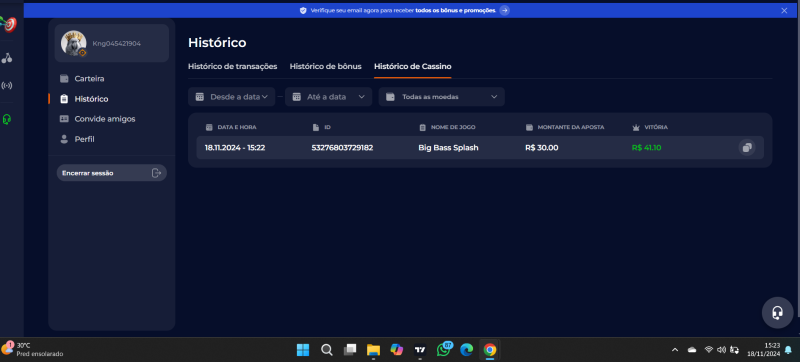Click the VITÓRIA column header
The height and width of the screenshot is (362, 800).
click(x=650, y=127)
